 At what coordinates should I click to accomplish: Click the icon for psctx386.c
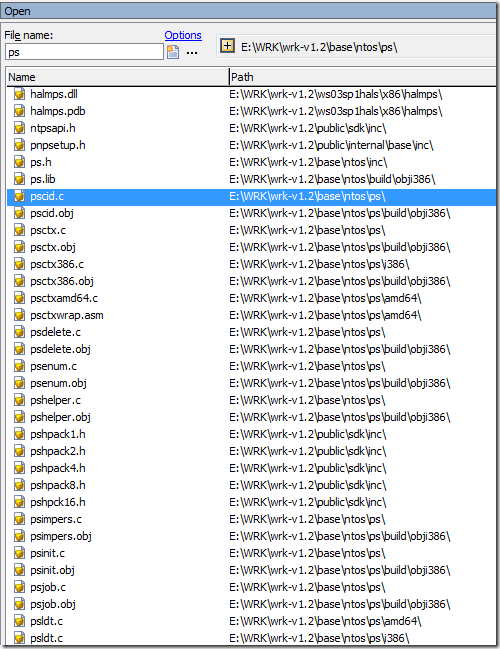point(19,264)
